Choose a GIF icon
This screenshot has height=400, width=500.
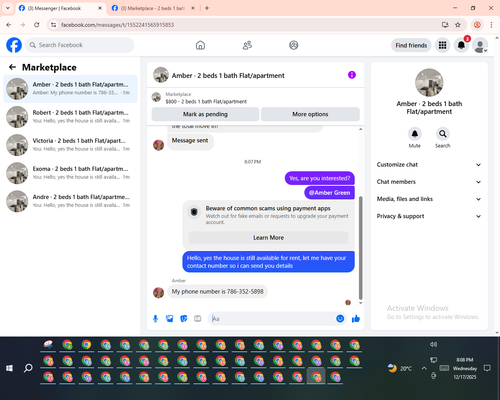coord(198,319)
